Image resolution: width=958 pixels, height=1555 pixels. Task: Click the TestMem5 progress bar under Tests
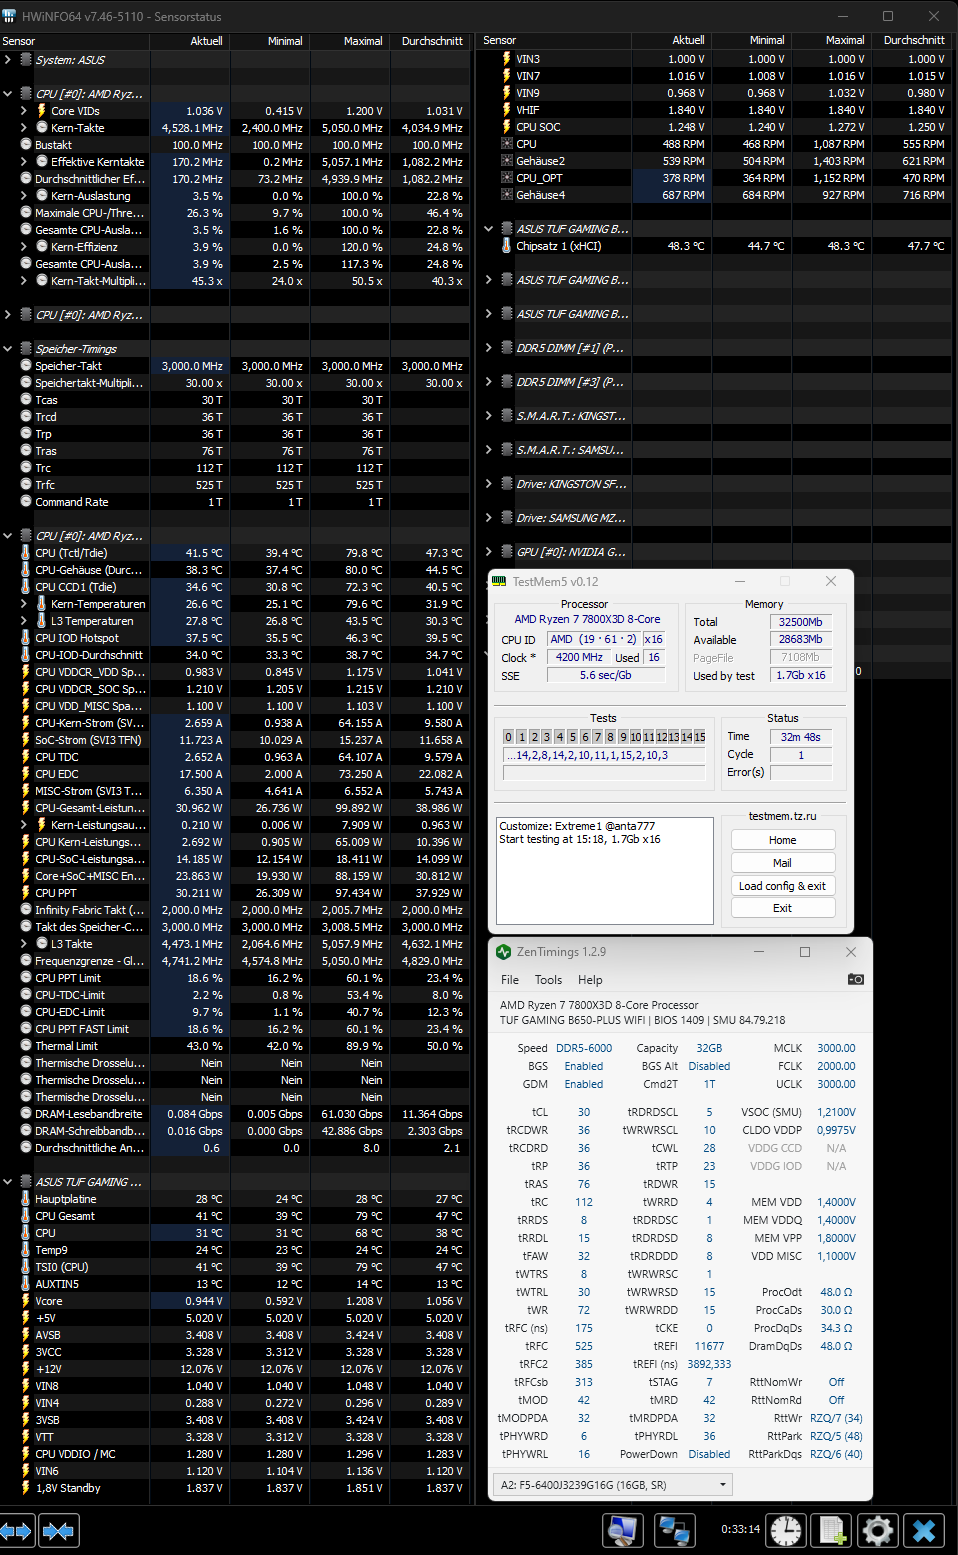[x=605, y=773]
